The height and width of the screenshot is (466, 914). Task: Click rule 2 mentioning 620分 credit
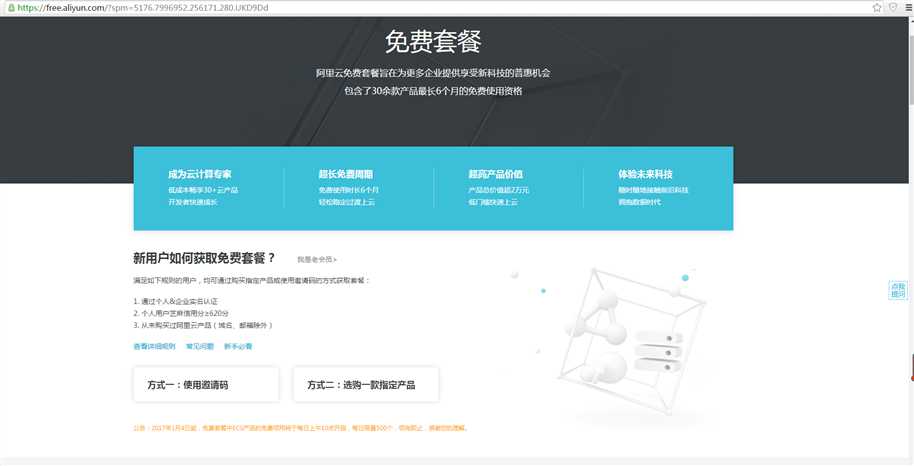[x=181, y=313]
